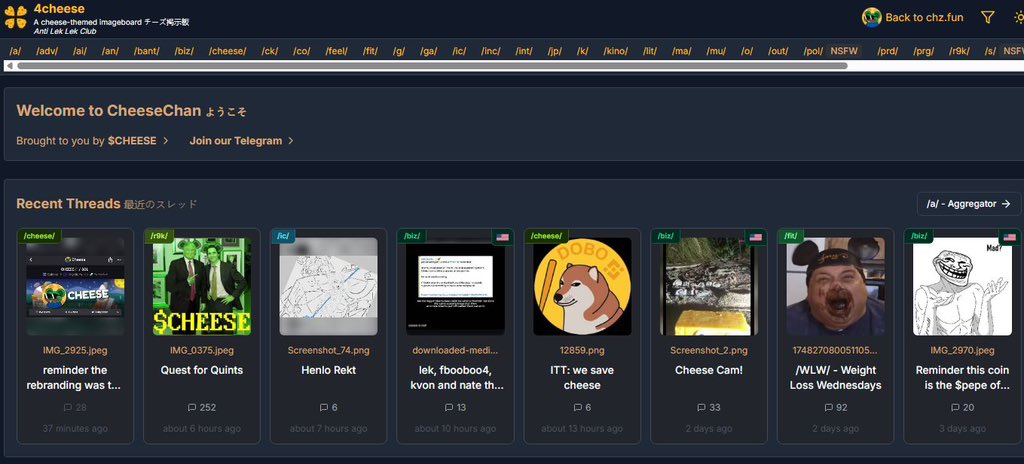Image resolution: width=1024 pixels, height=464 pixels.
Task: Go Back to chz.fun
Action: (x=924, y=18)
